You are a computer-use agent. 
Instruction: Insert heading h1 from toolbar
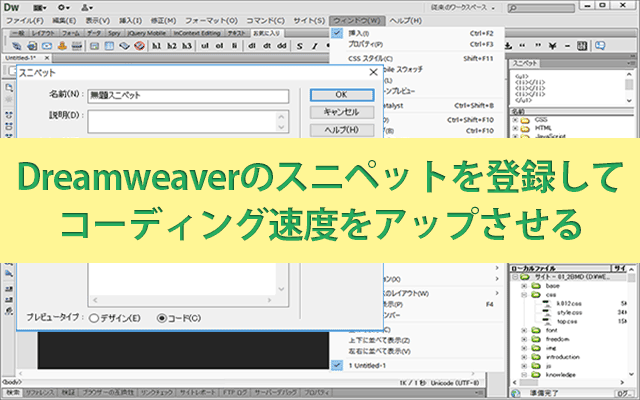(x=157, y=46)
